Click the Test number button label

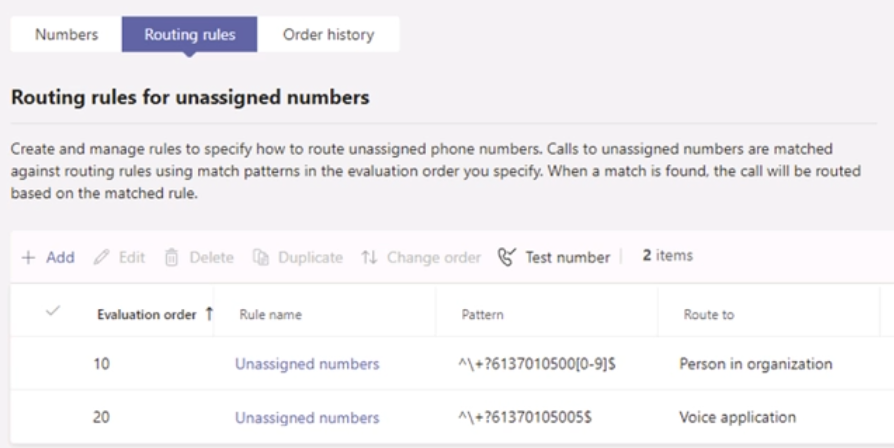pos(567,257)
